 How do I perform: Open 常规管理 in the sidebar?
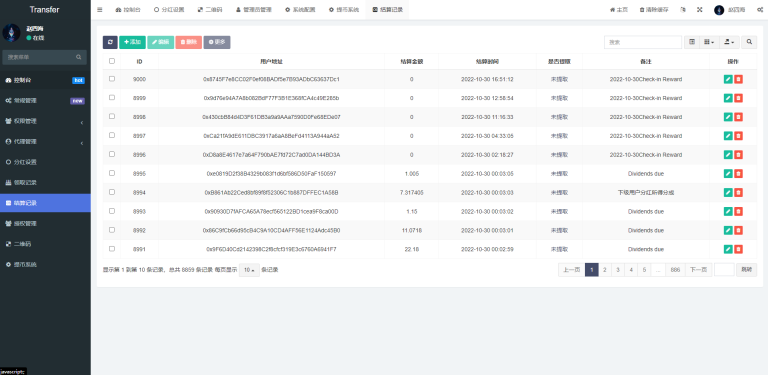45,100
